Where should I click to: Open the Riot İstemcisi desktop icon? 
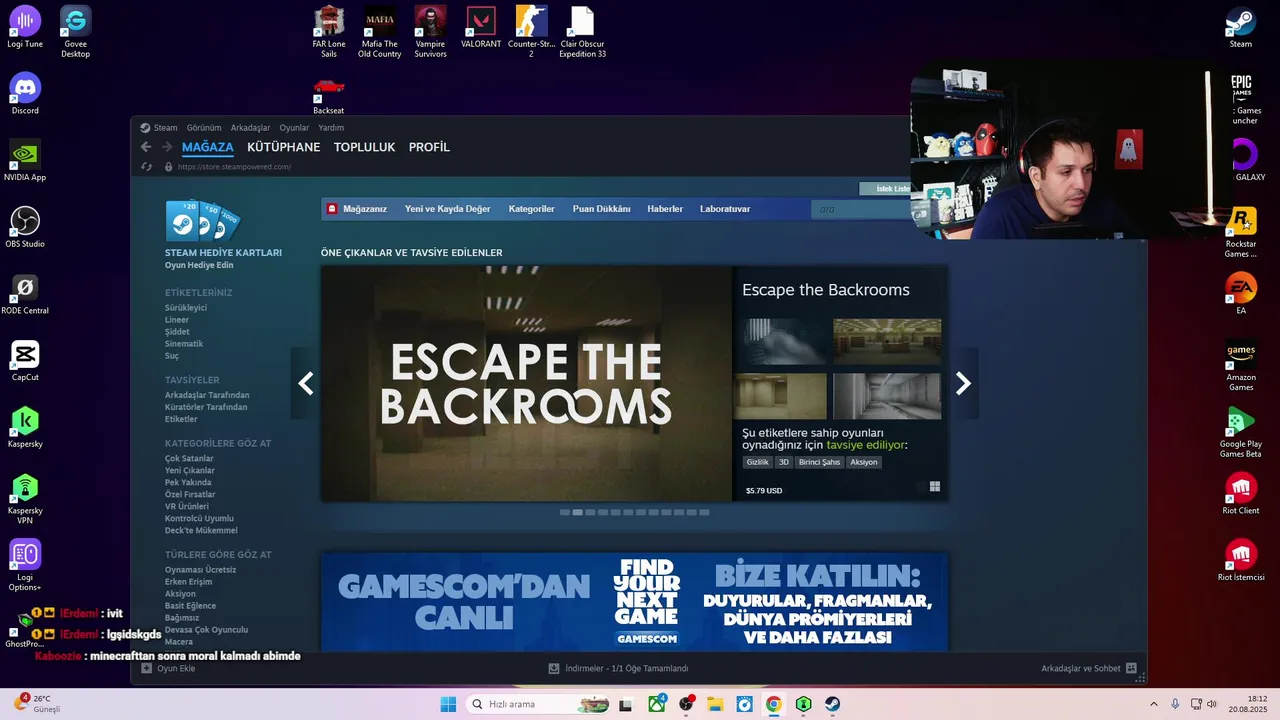1241,561
